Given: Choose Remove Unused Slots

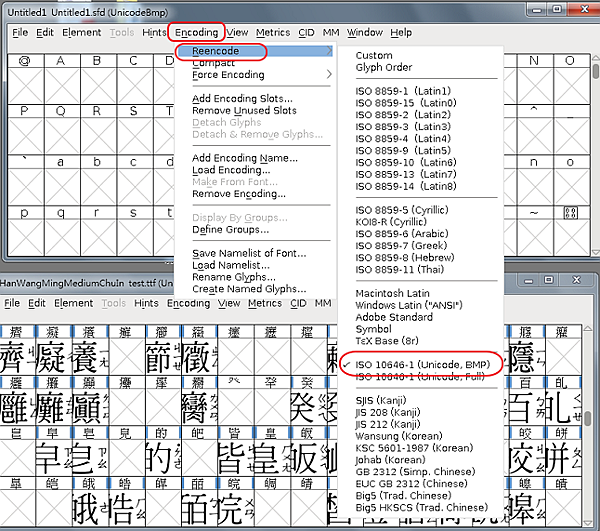Looking at the screenshot, I should (244, 111).
